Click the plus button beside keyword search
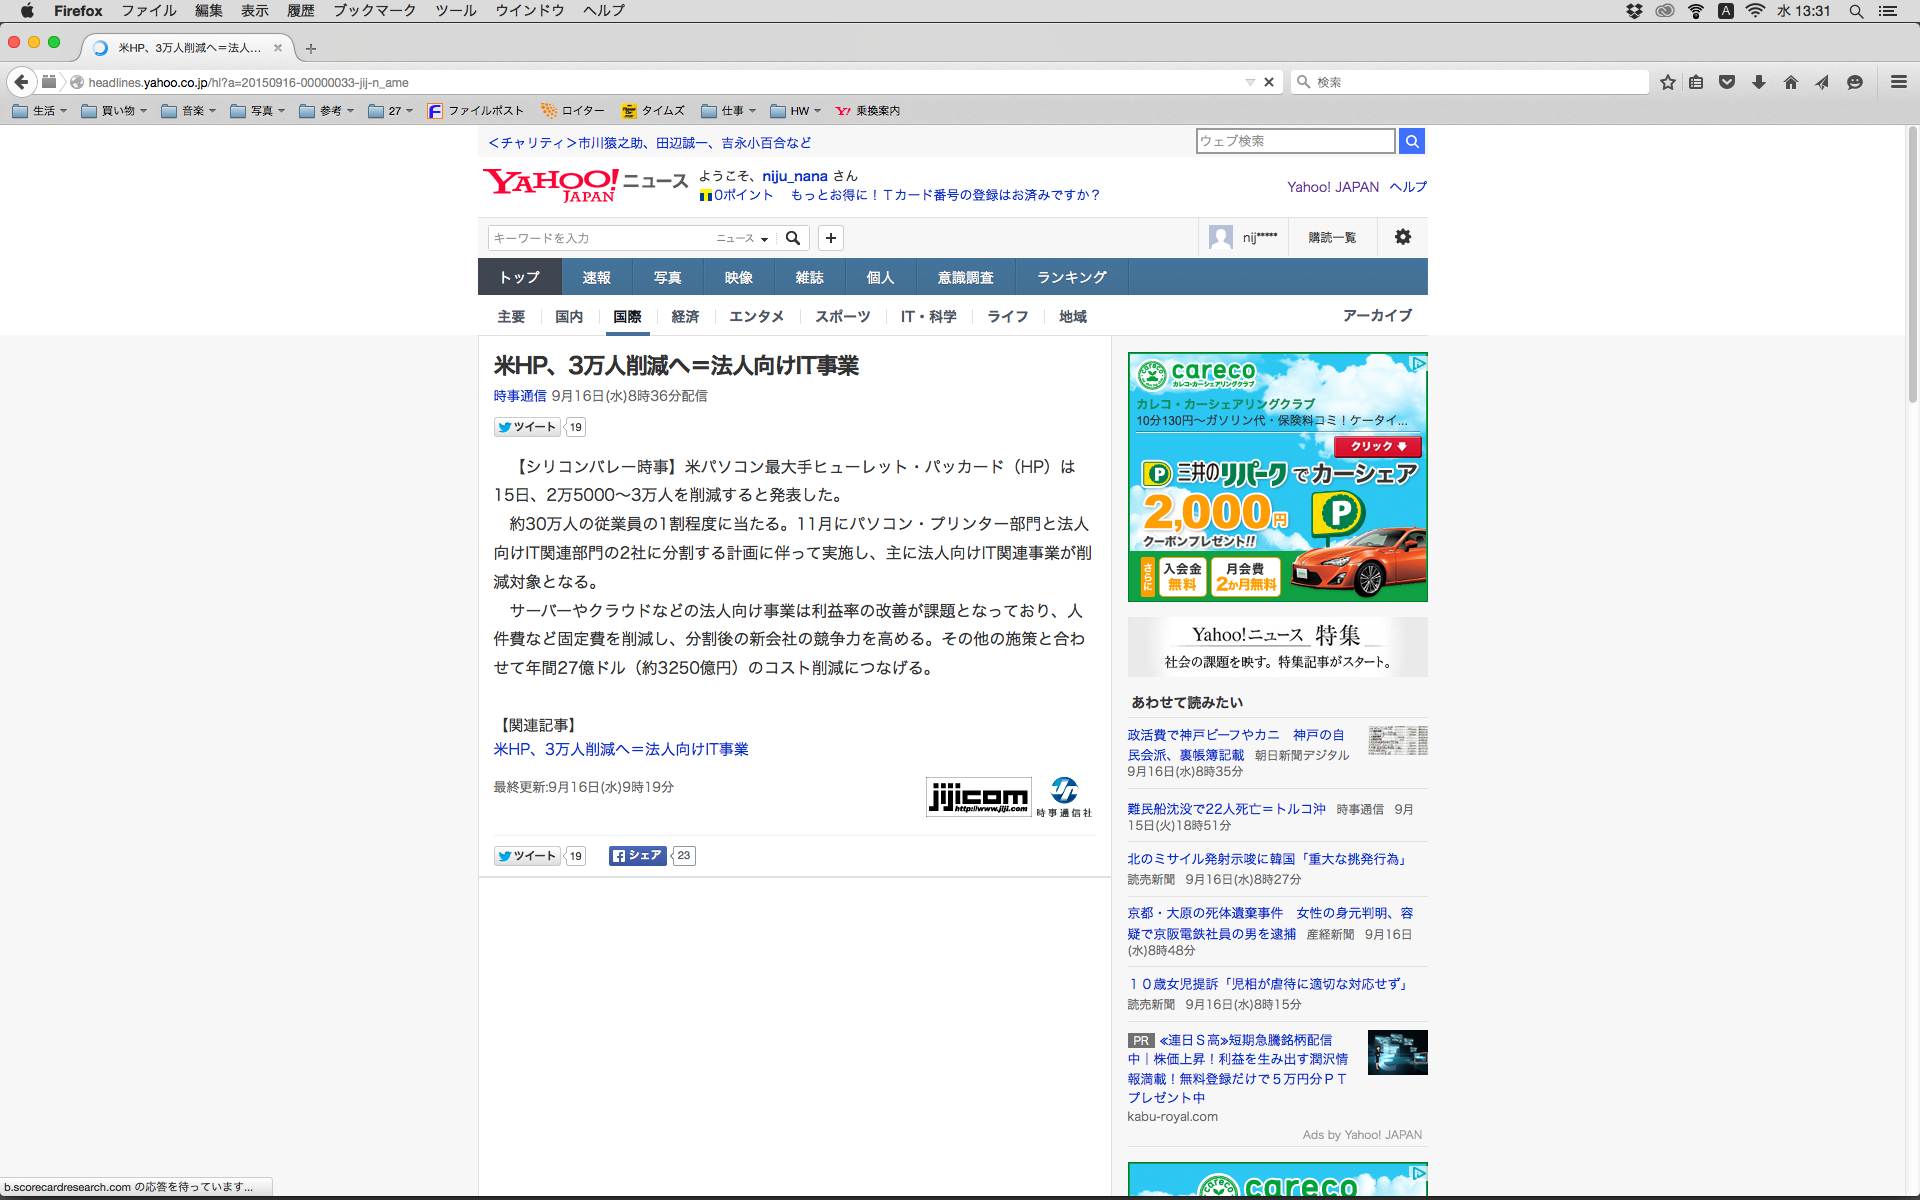1920x1200 pixels. tap(830, 238)
